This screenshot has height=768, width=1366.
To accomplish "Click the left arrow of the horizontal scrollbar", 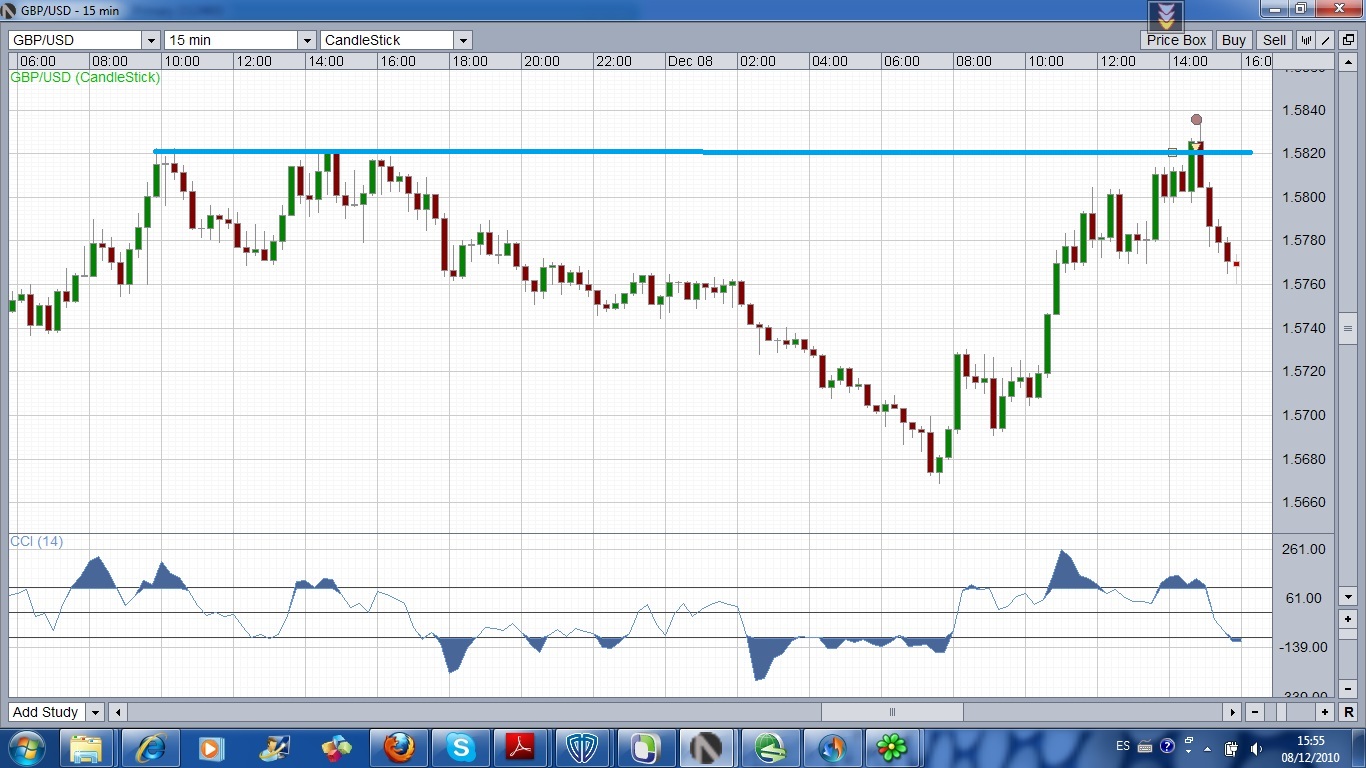I will coord(118,712).
